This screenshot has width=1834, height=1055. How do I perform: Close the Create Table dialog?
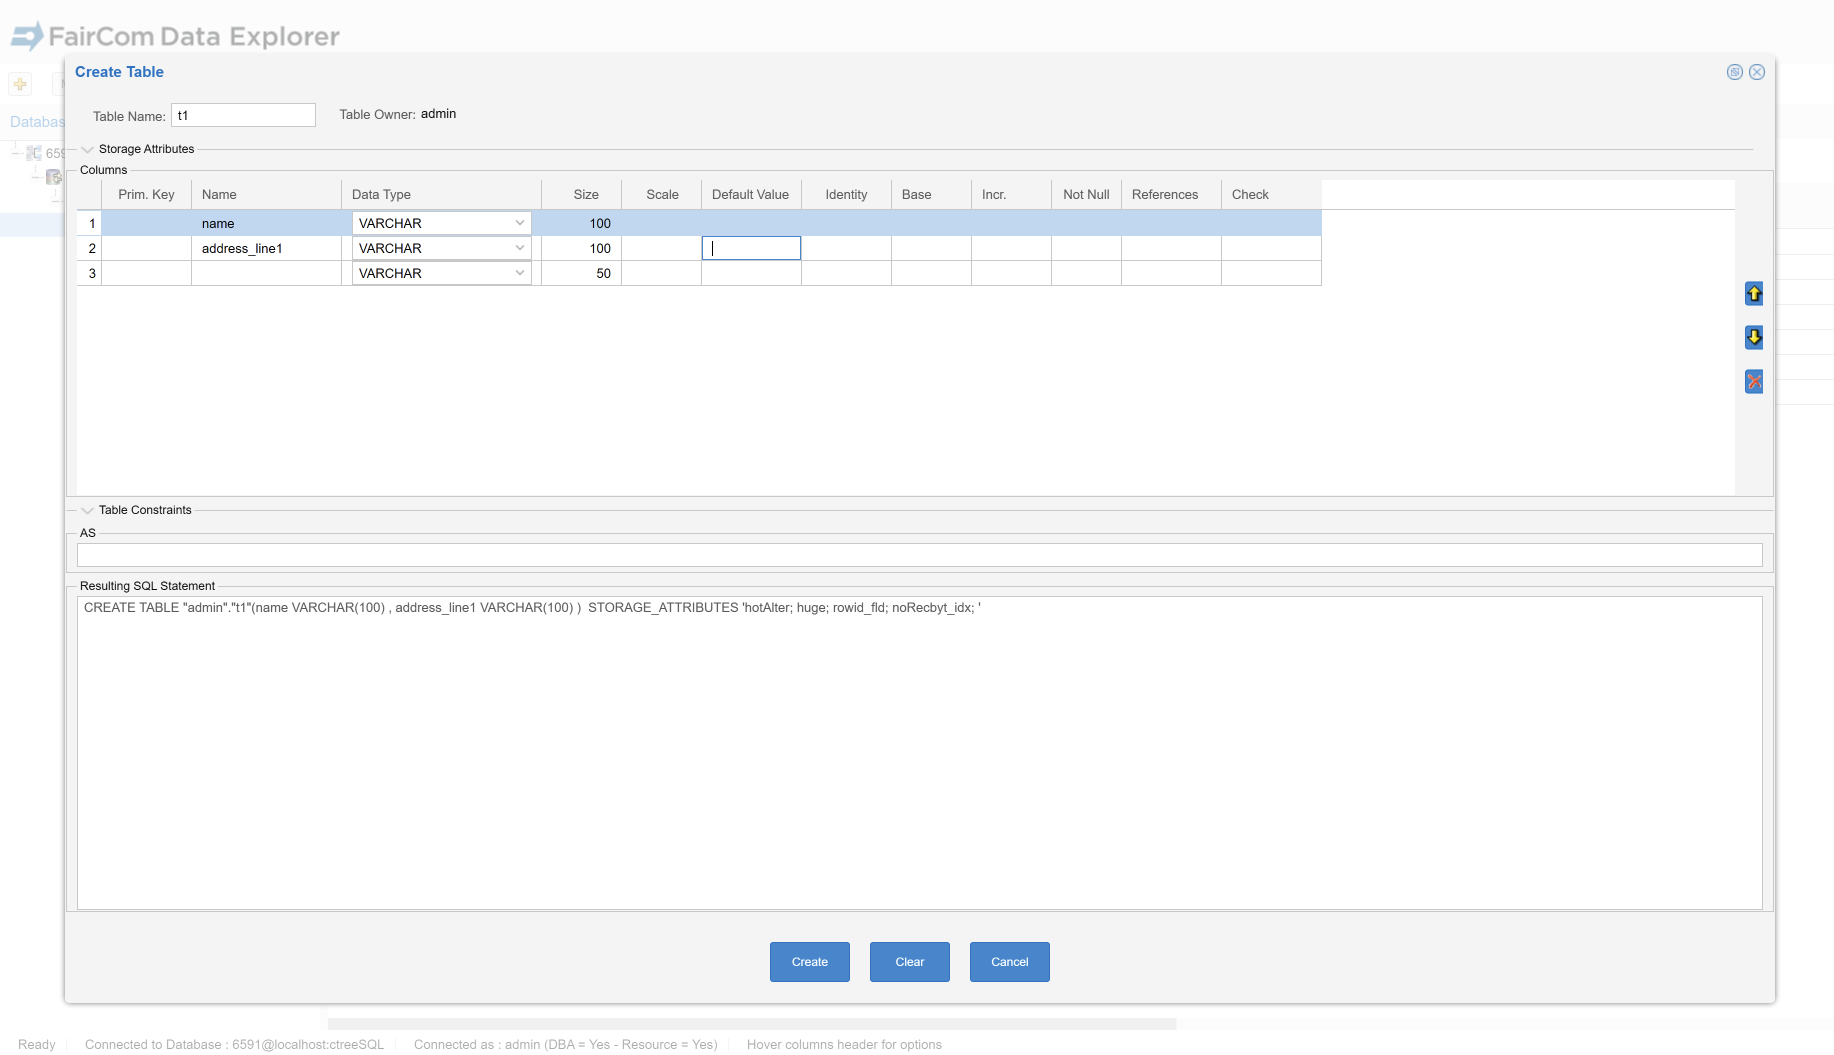[1757, 72]
